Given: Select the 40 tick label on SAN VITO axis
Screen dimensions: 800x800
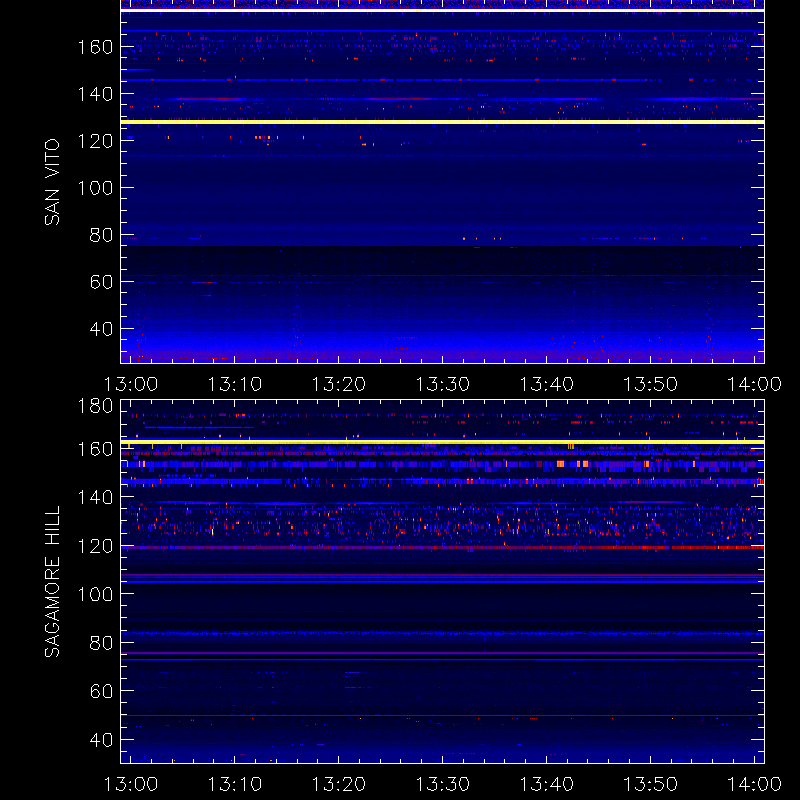Looking at the screenshot, I should [x=101, y=329].
